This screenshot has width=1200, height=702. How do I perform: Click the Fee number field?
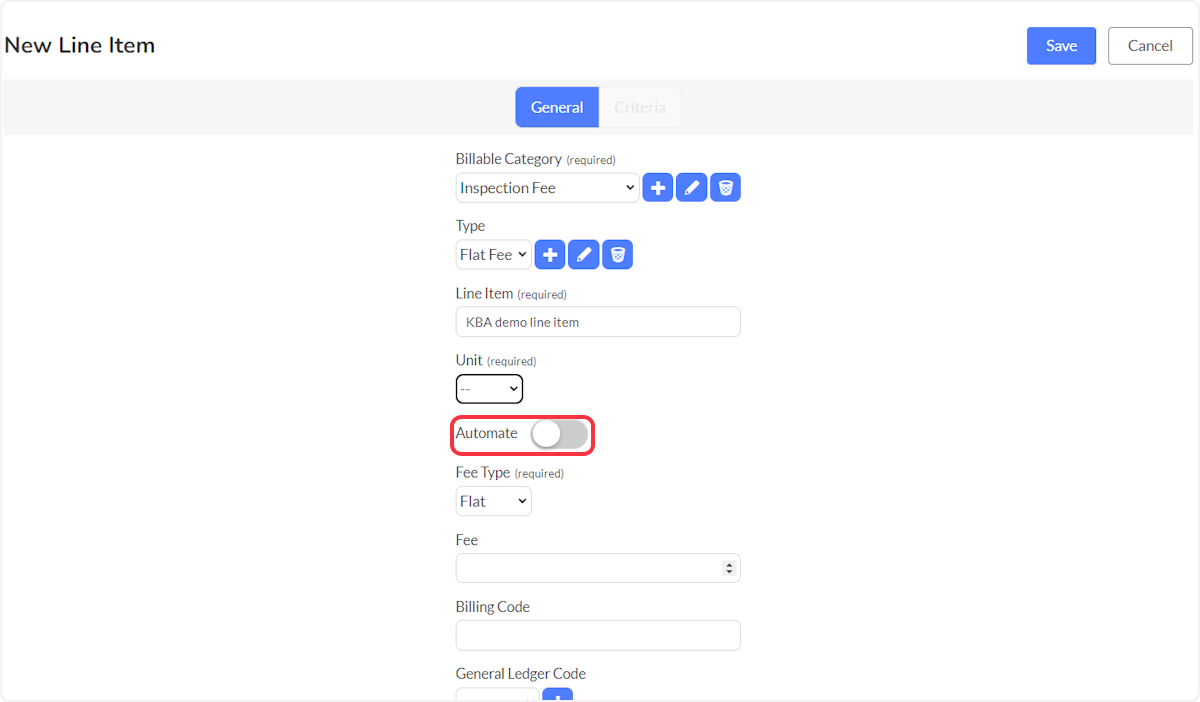tap(598, 568)
